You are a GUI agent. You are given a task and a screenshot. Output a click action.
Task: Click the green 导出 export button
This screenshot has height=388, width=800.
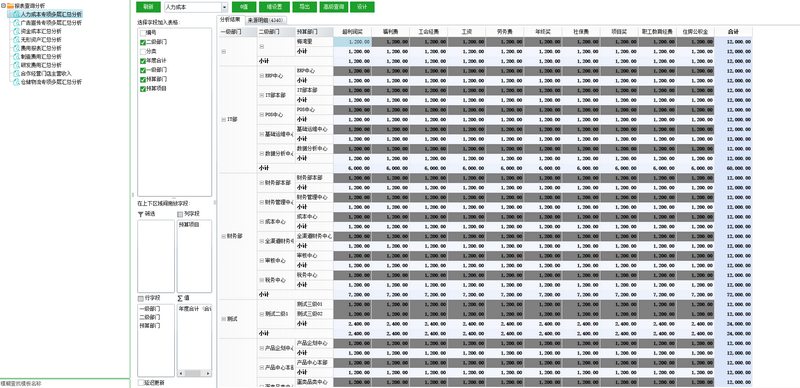(x=305, y=7)
